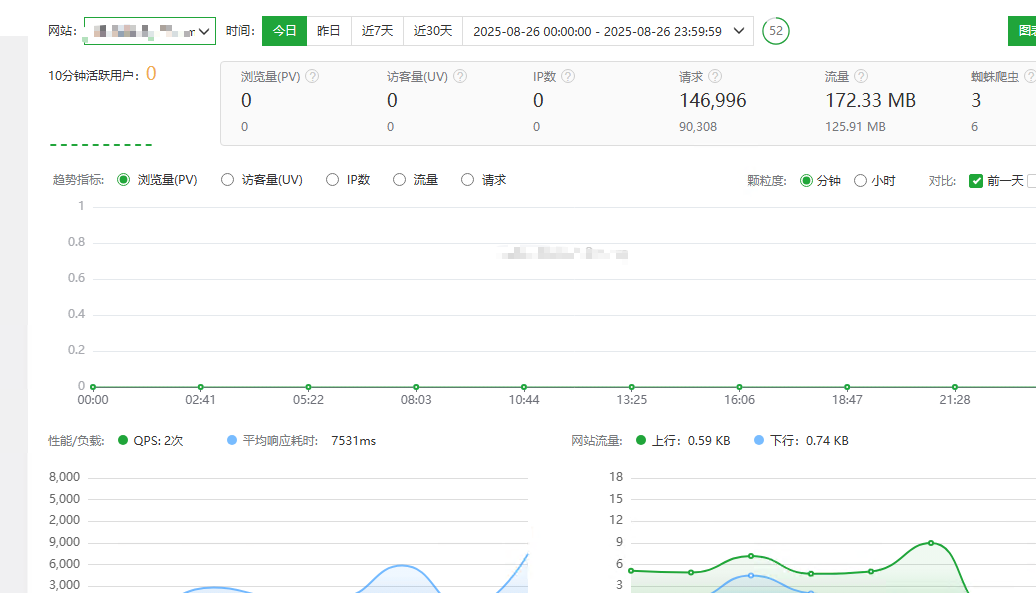The image size is (1036, 593).
Task: Open help for 访客量(UV) metric
Action: [x=461, y=77]
